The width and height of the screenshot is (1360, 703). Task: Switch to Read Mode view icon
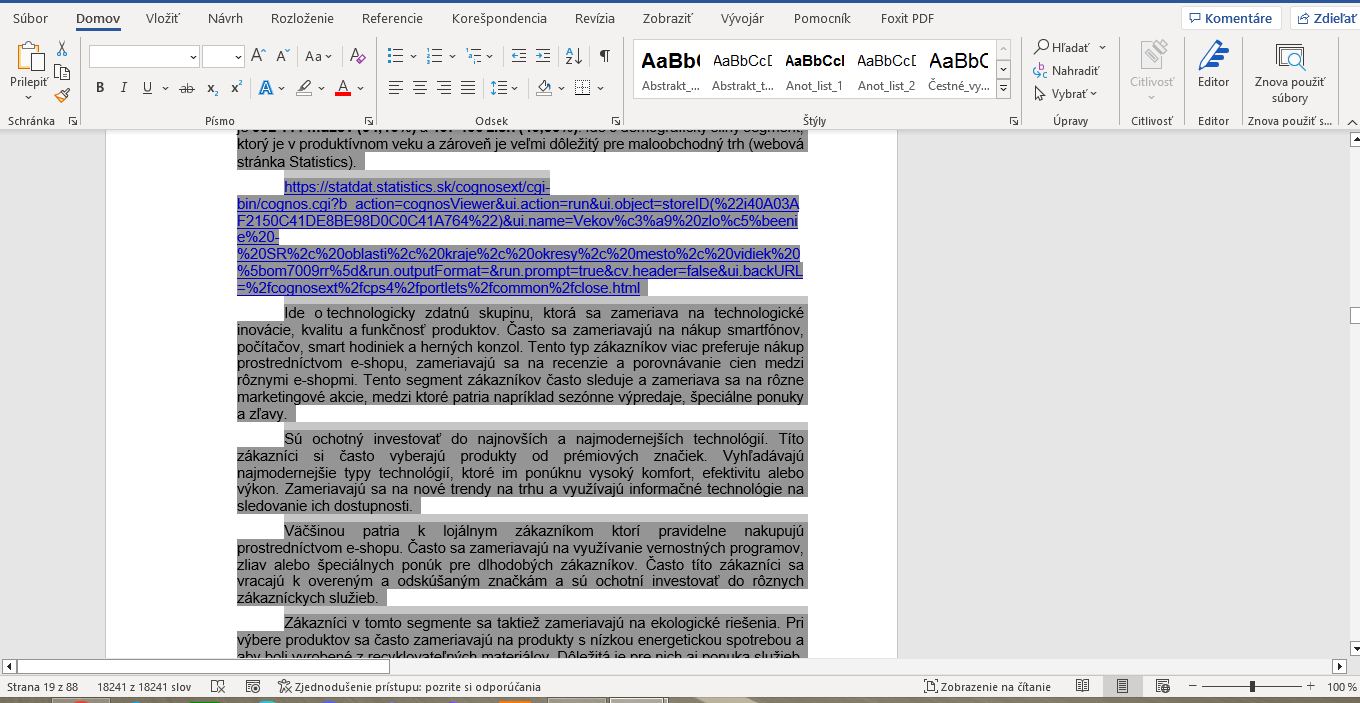pyautogui.click(x=1082, y=687)
